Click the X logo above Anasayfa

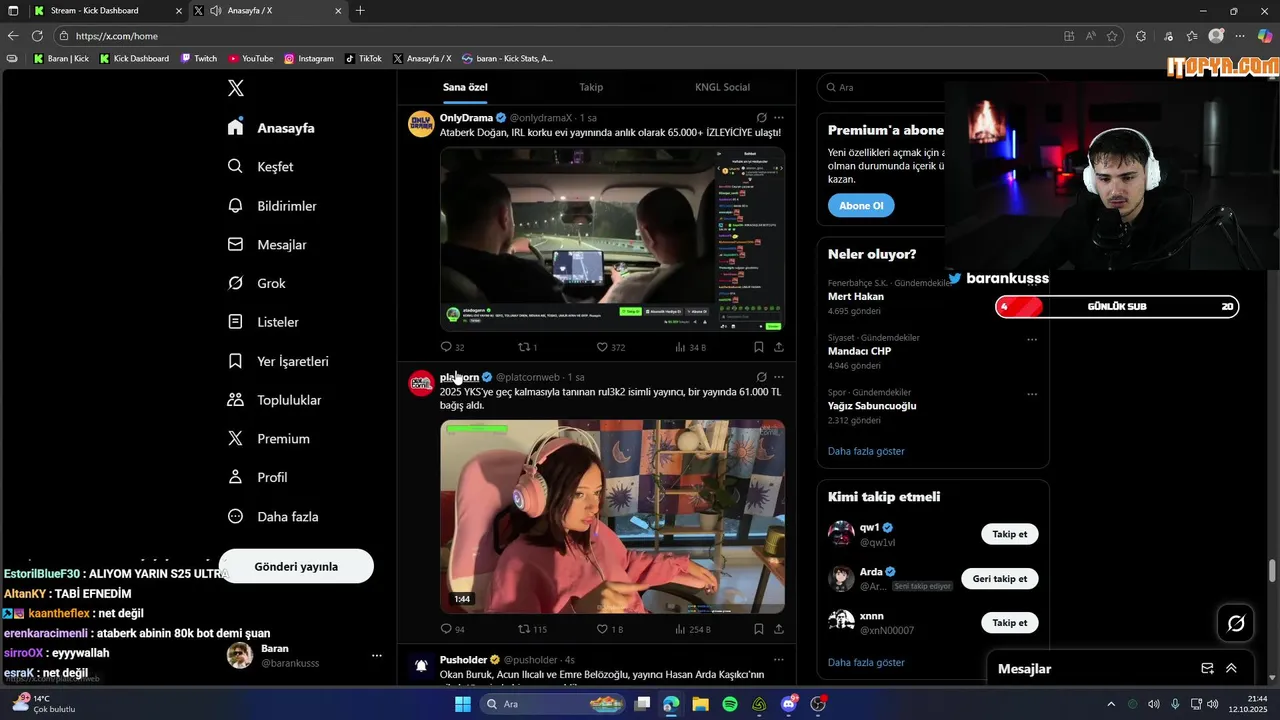236,88
